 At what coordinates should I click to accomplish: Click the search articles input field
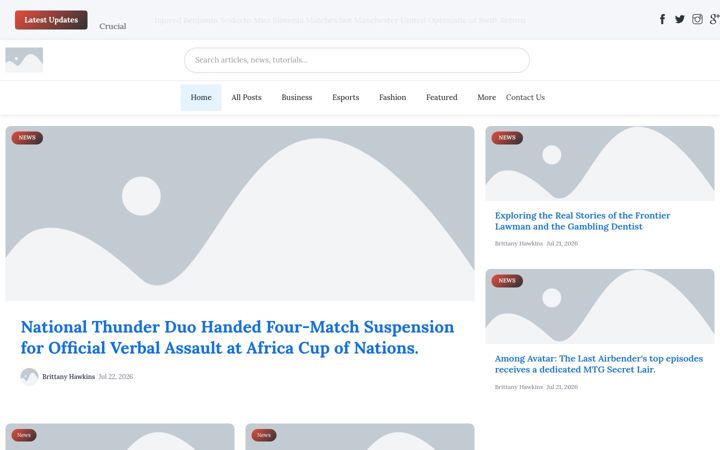point(357,60)
